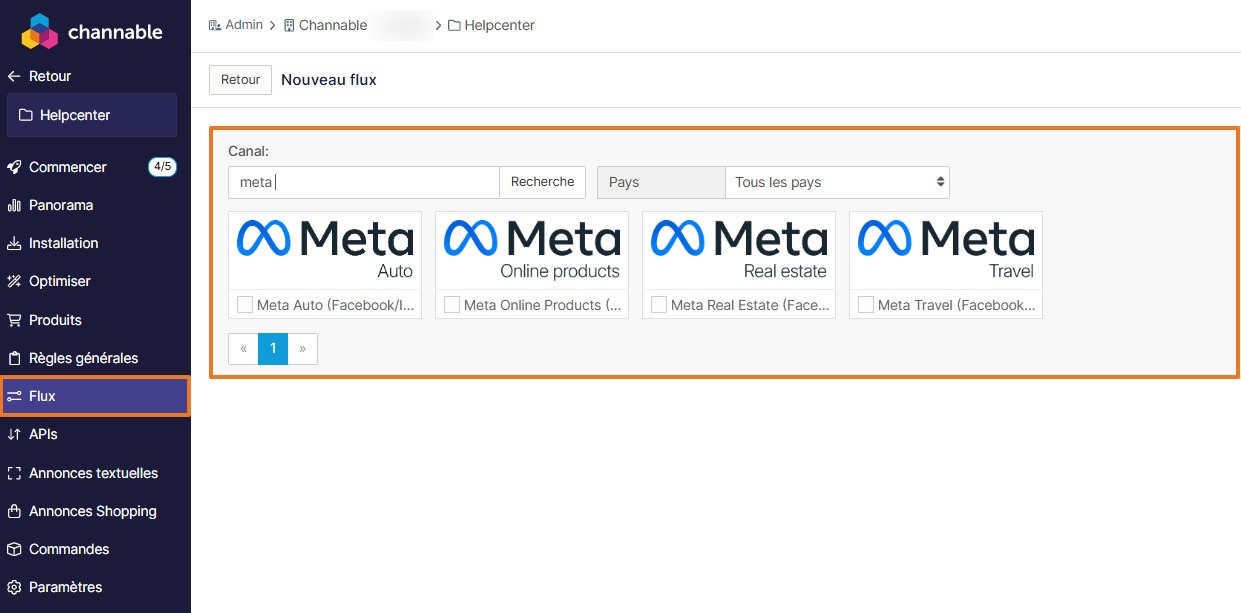Click the rocket icon next to Commencer
Screen dimensions: 1241x613
click(x=14, y=167)
